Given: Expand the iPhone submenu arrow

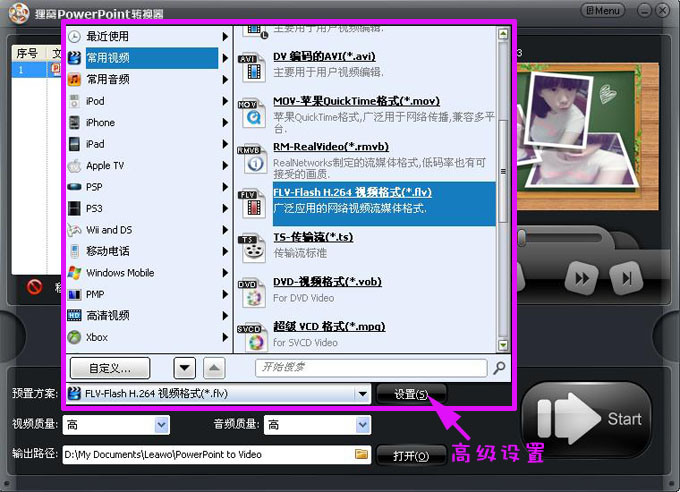Looking at the screenshot, I should coord(225,122).
